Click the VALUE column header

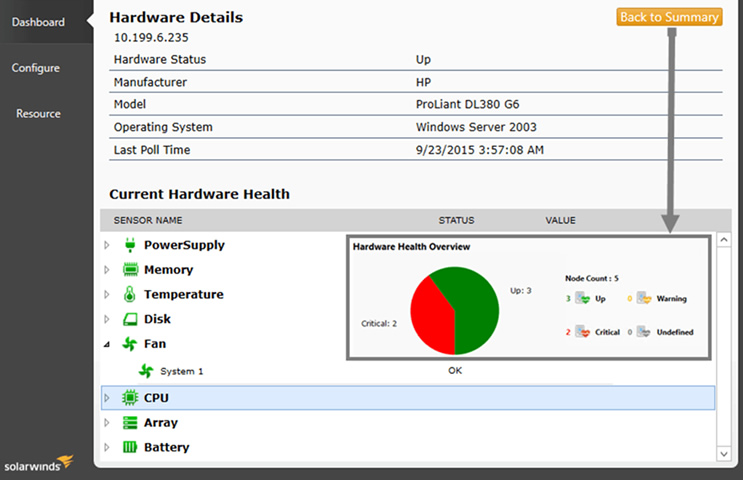(x=560, y=220)
